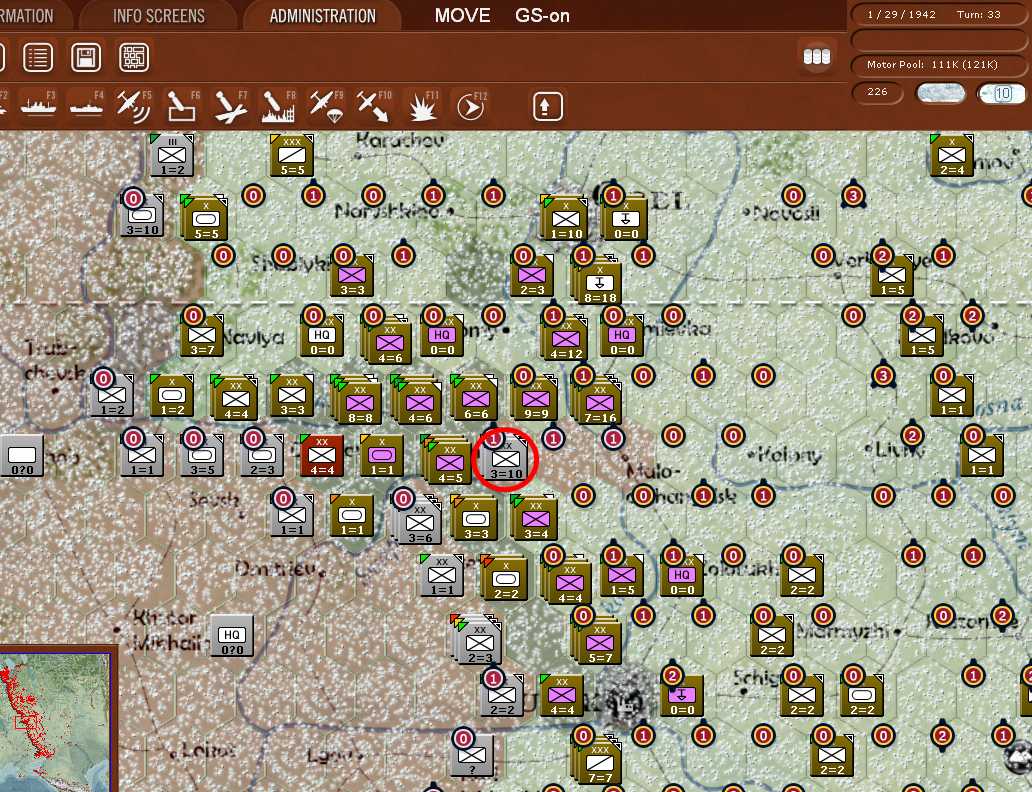Select the purple 9=9 division counter
This screenshot has height=792, width=1032.
536,398
